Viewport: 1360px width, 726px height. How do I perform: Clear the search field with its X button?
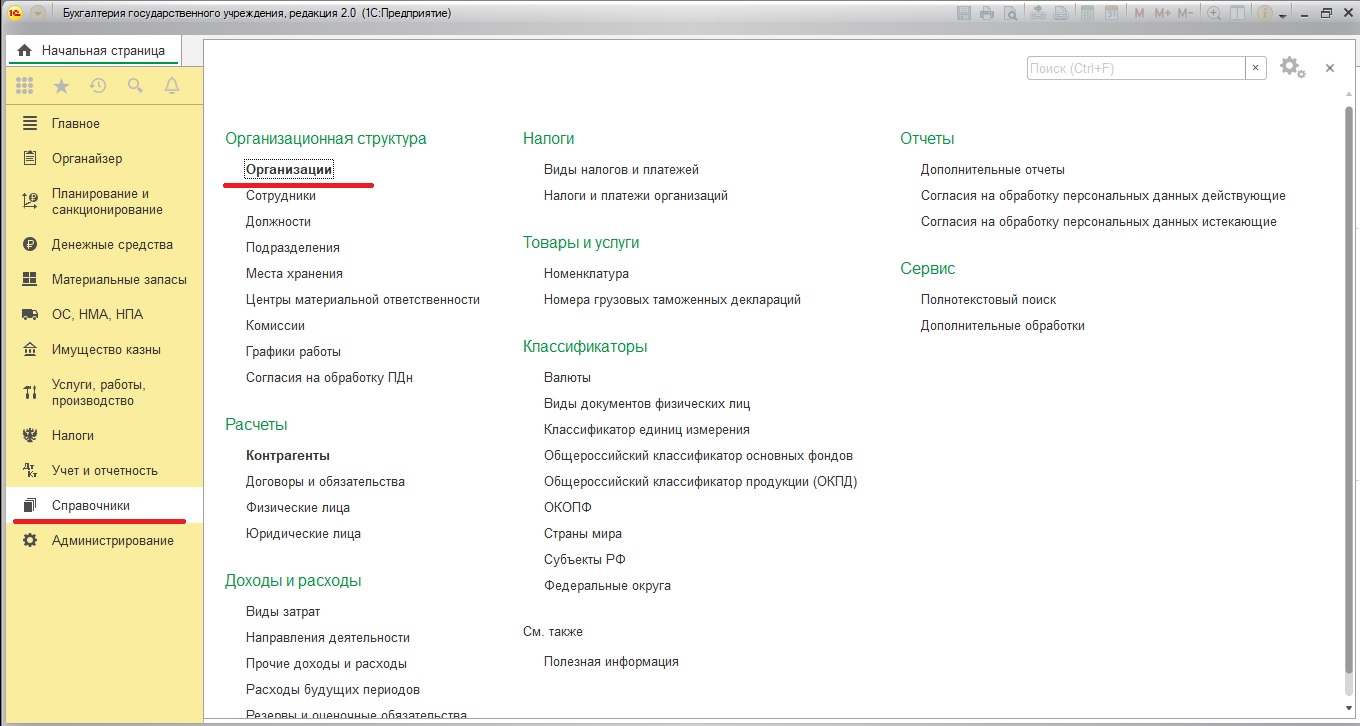1256,68
